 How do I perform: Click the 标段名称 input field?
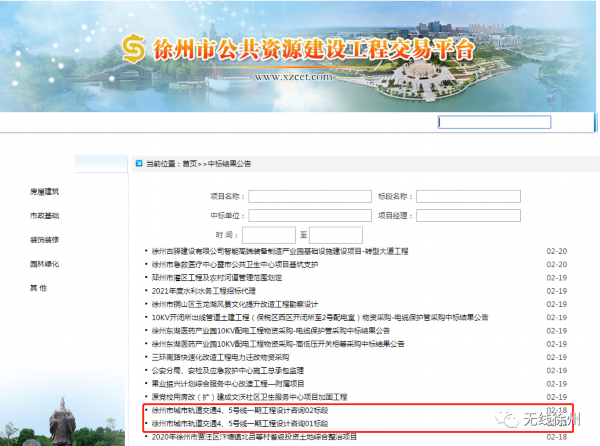point(468,196)
